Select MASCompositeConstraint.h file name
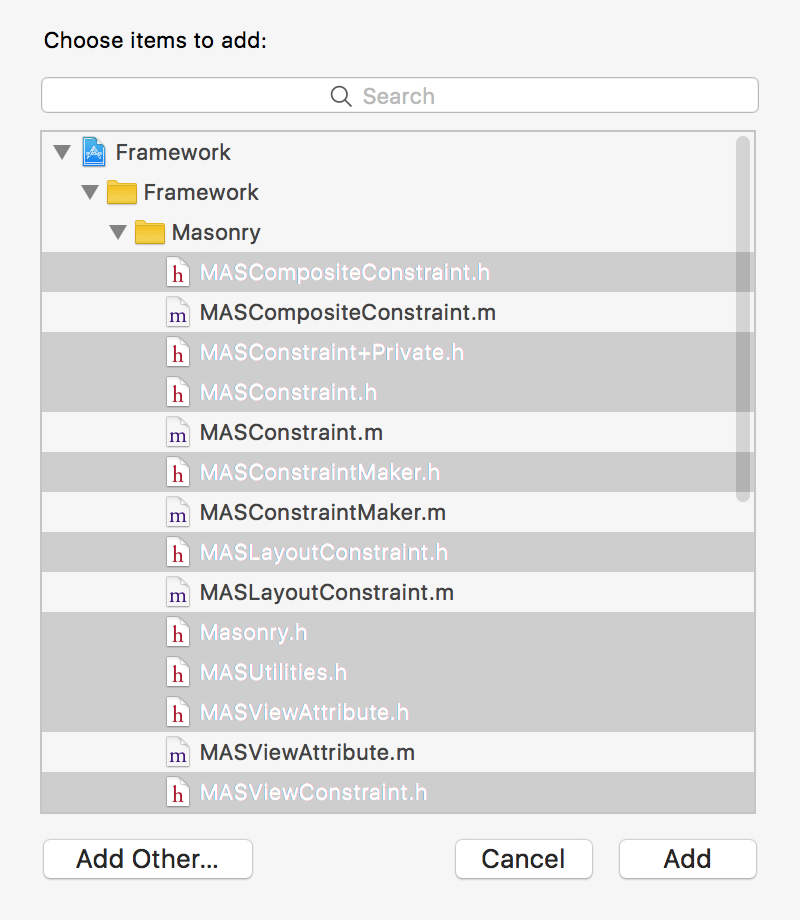The width and height of the screenshot is (800, 920). pyautogui.click(x=345, y=272)
